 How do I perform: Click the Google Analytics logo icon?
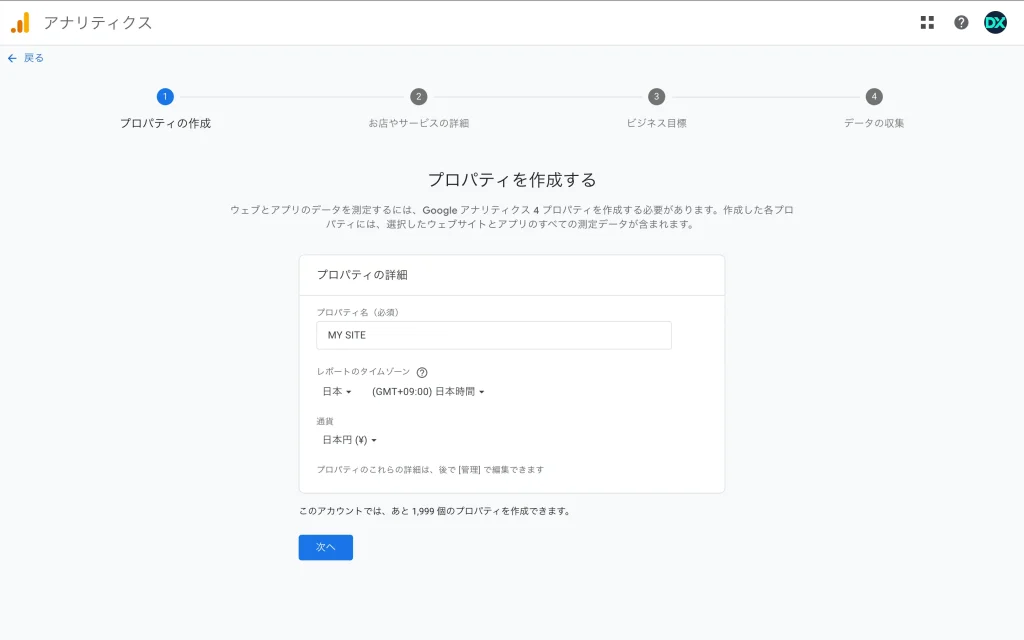[x=20, y=22]
